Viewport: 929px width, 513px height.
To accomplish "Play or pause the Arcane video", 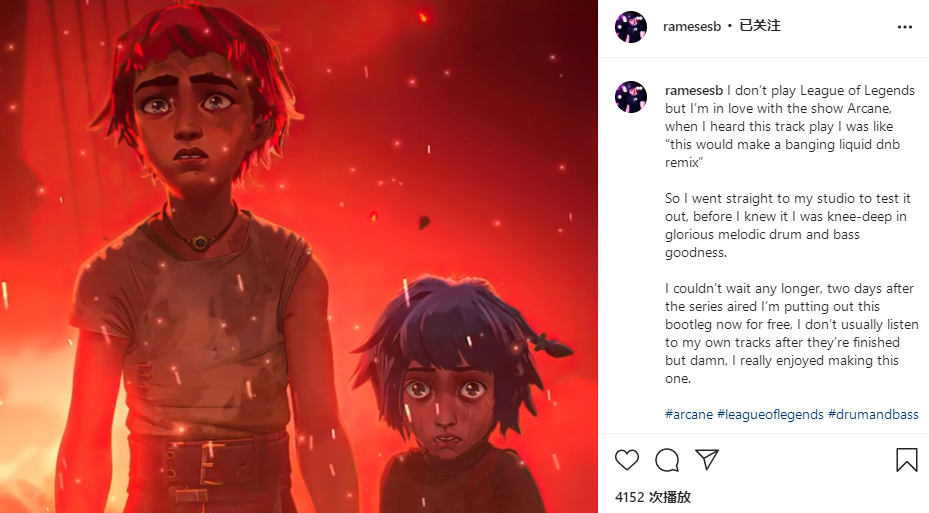I will pyautogui.click(x=299, y=256).
